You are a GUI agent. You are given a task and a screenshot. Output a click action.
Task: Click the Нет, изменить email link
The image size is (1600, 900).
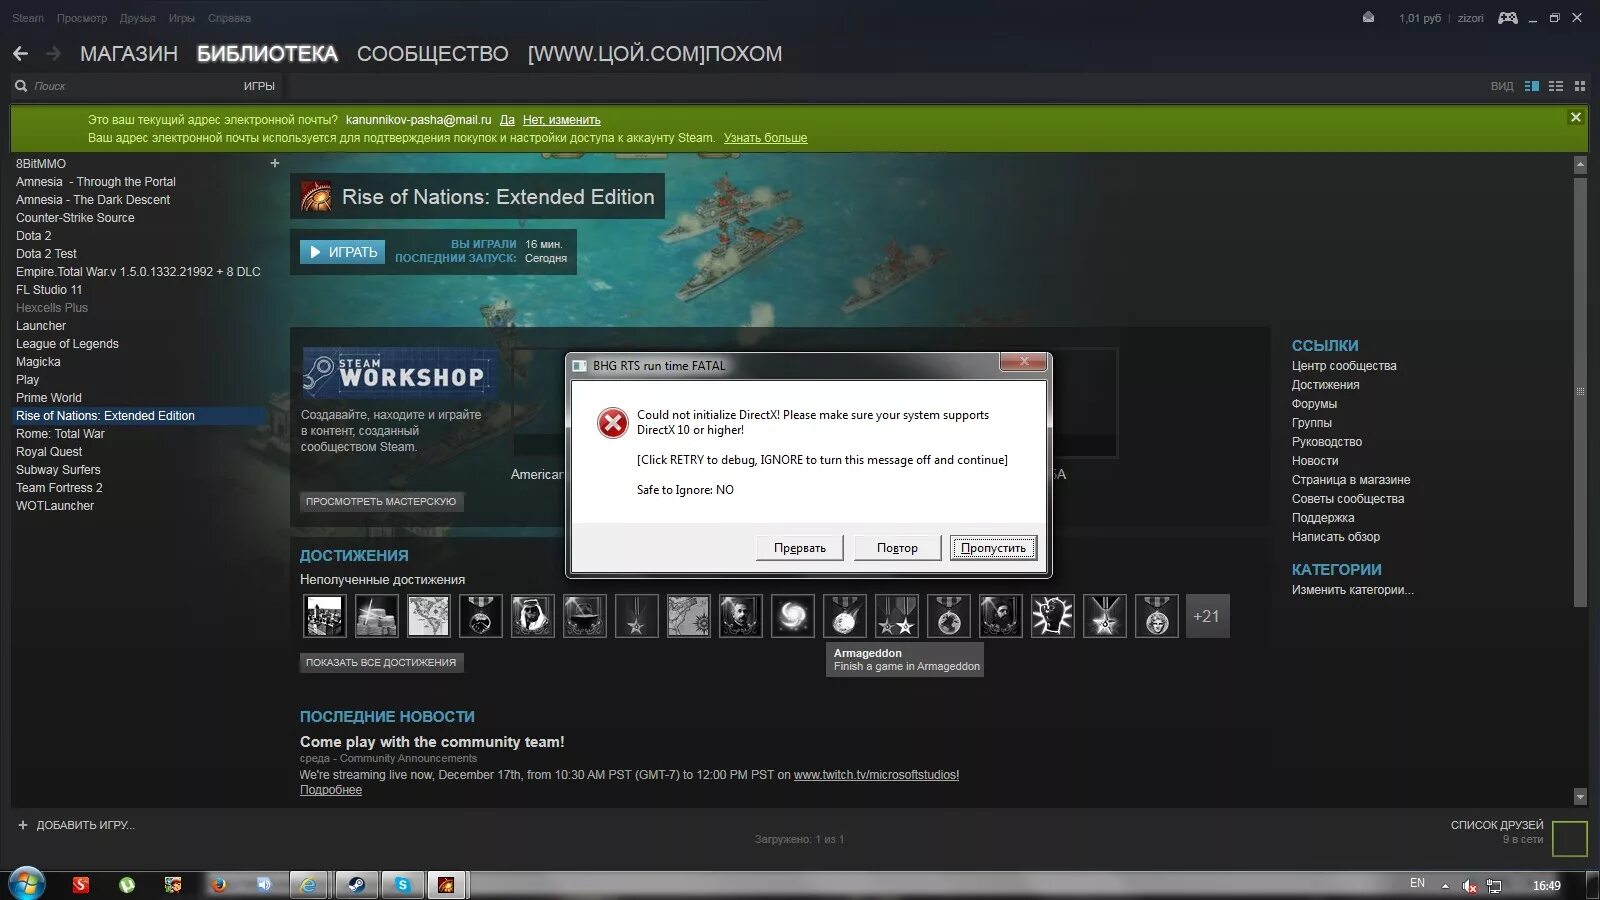562,120
